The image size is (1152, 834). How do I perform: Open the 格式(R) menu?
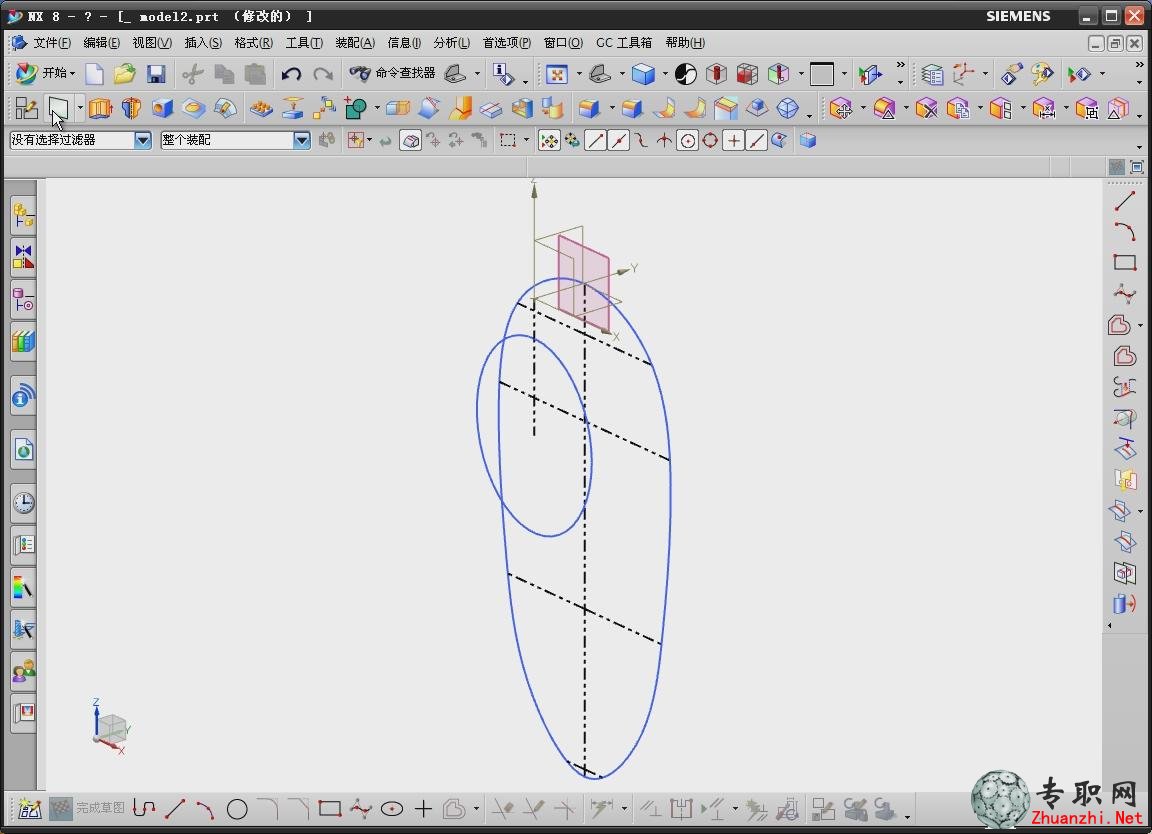coord(253,43)
